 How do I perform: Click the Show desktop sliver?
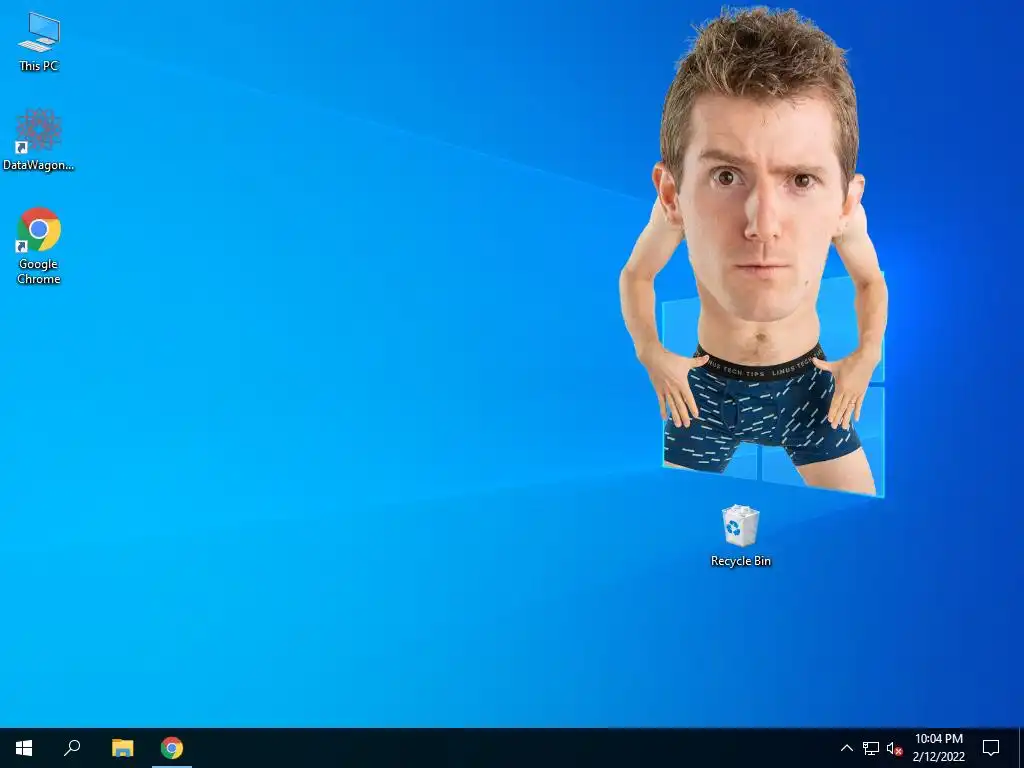[1021, 748]
